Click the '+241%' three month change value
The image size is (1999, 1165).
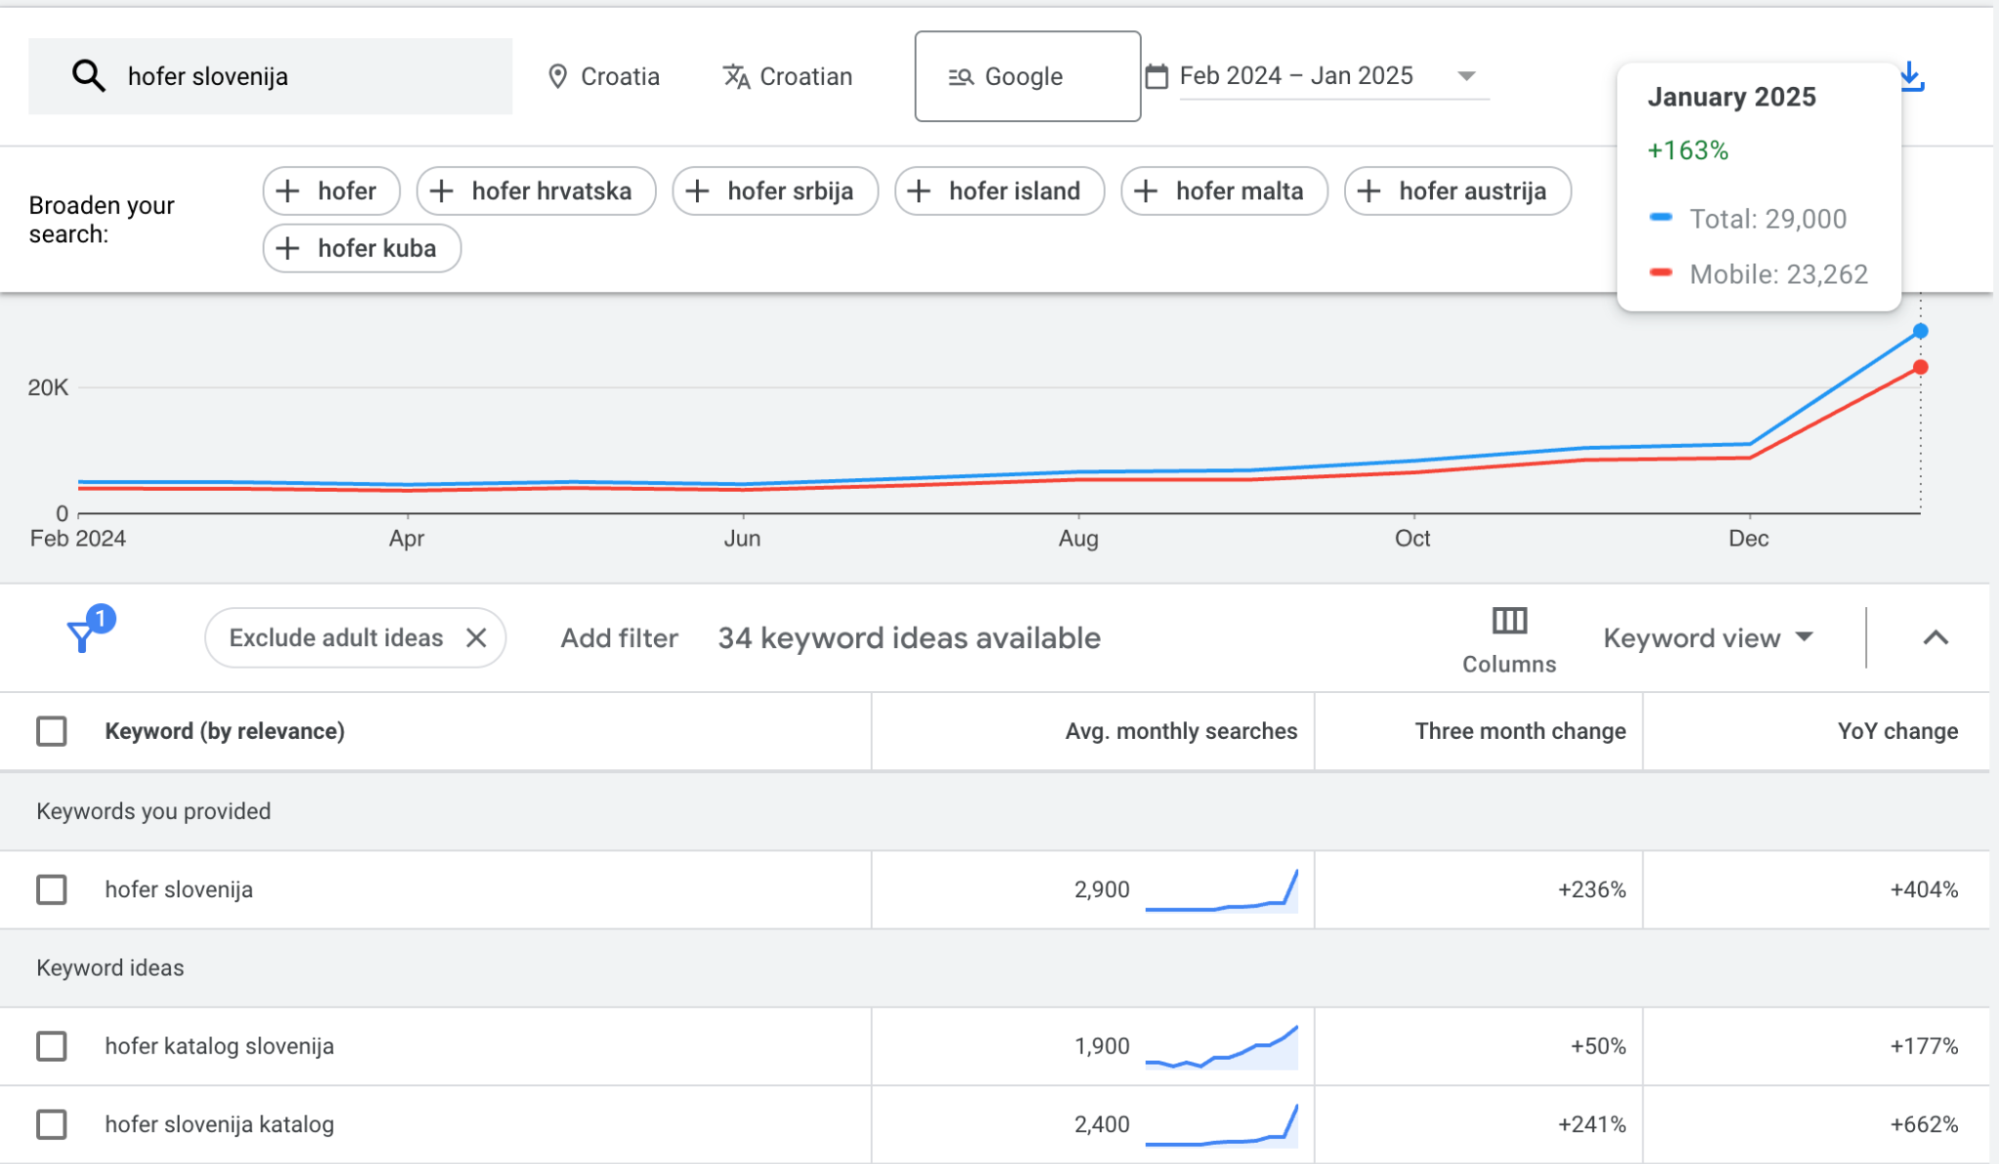coord(1591,1124)
